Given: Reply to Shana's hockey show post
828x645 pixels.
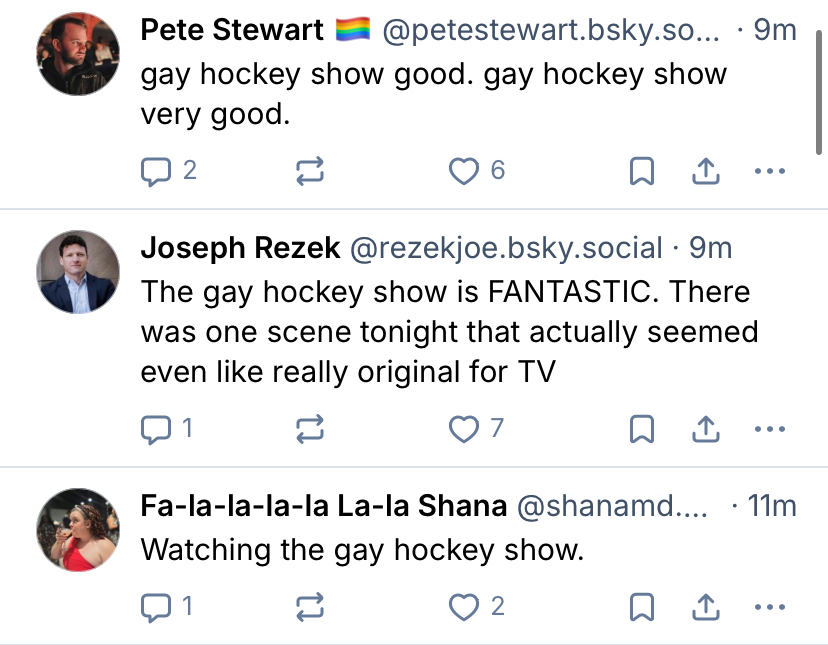Looking at the screenshot, I should (x=156, y=606).
